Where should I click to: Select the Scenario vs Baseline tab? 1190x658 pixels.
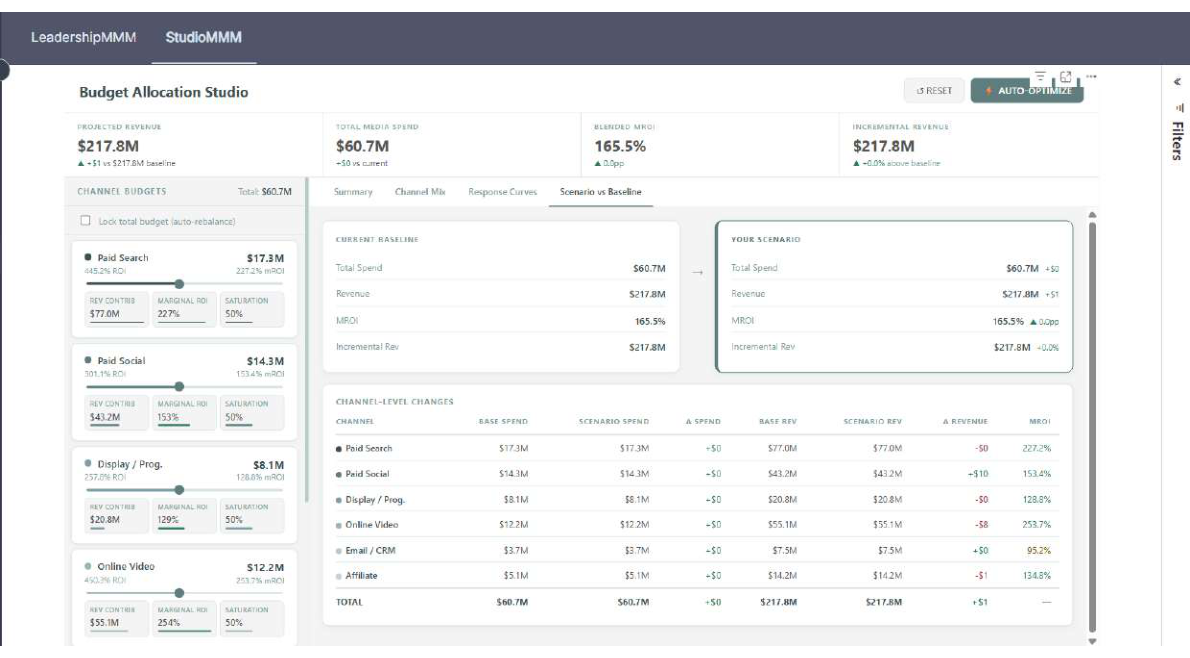tap(600, 192)
